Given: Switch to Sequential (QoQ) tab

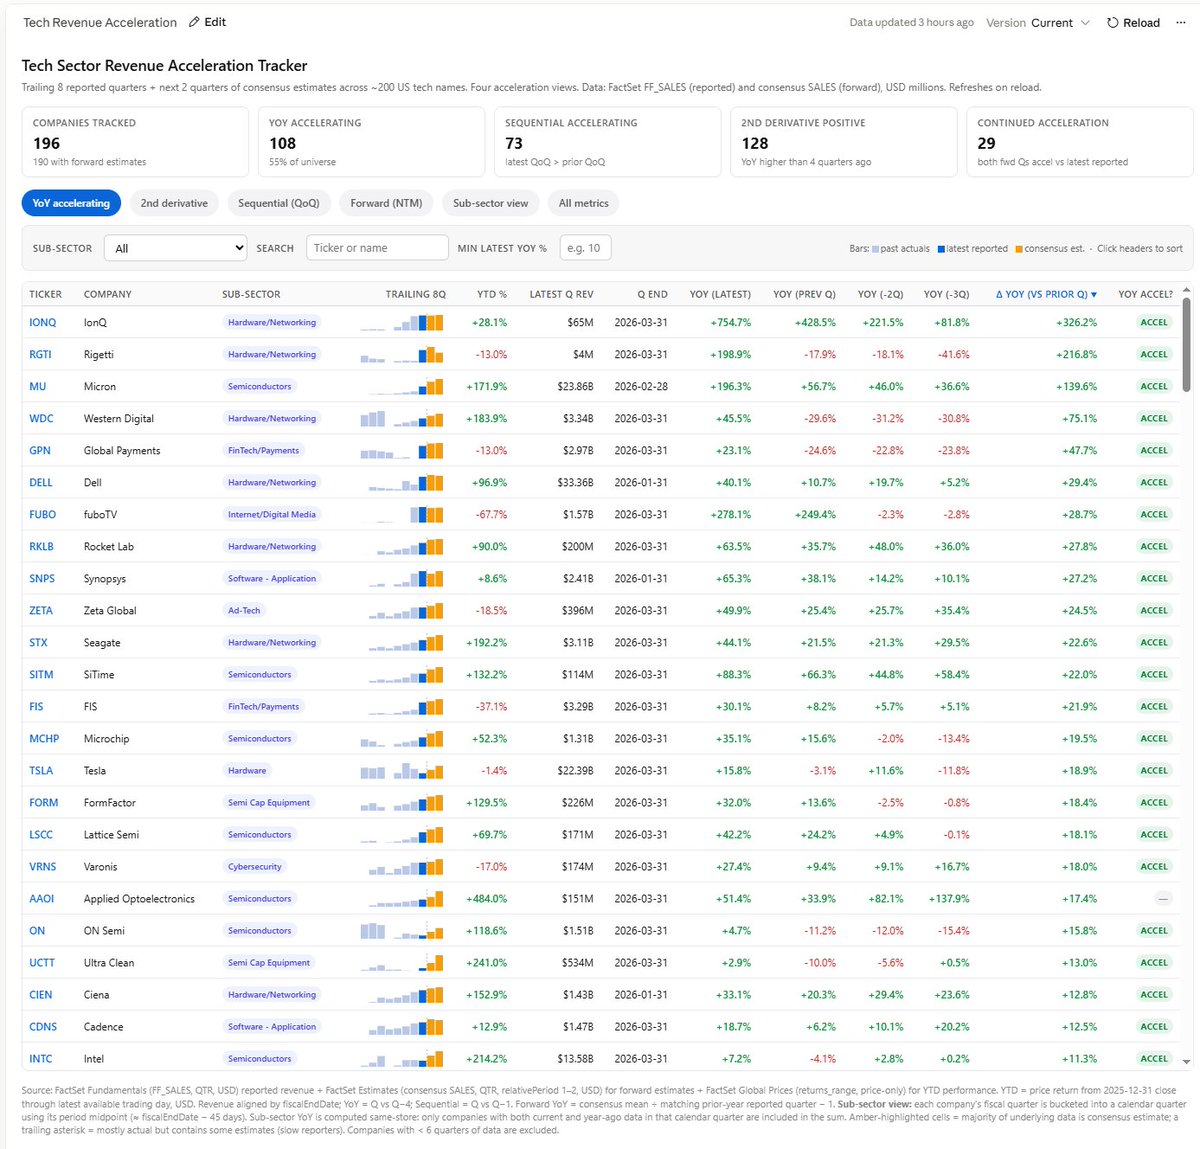Looking at the screenshot, I should (x=279, y=203).
